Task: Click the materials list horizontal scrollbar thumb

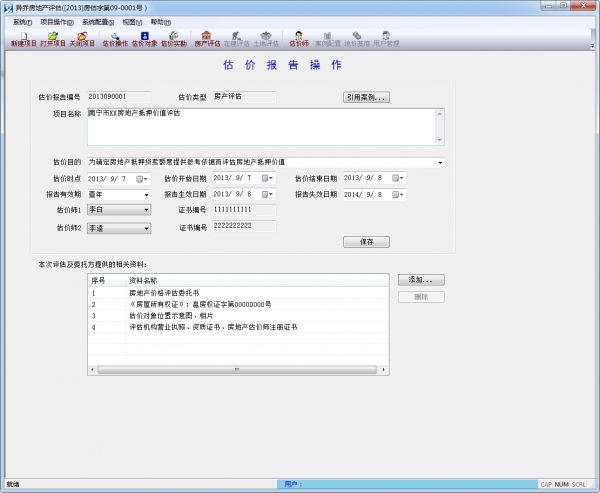Action: tap(237, 370)
